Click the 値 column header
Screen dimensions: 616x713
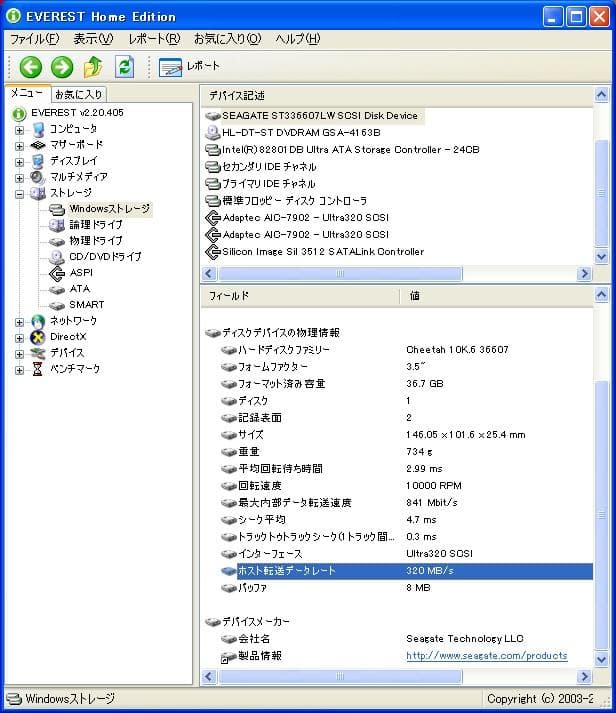[496, 296]
